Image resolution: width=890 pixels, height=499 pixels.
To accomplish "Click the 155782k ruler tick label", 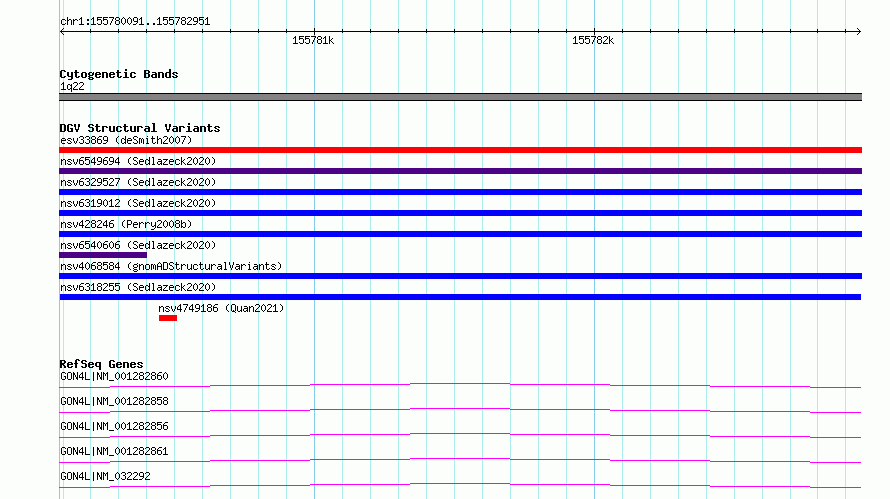I will click(x=593, y=40).
